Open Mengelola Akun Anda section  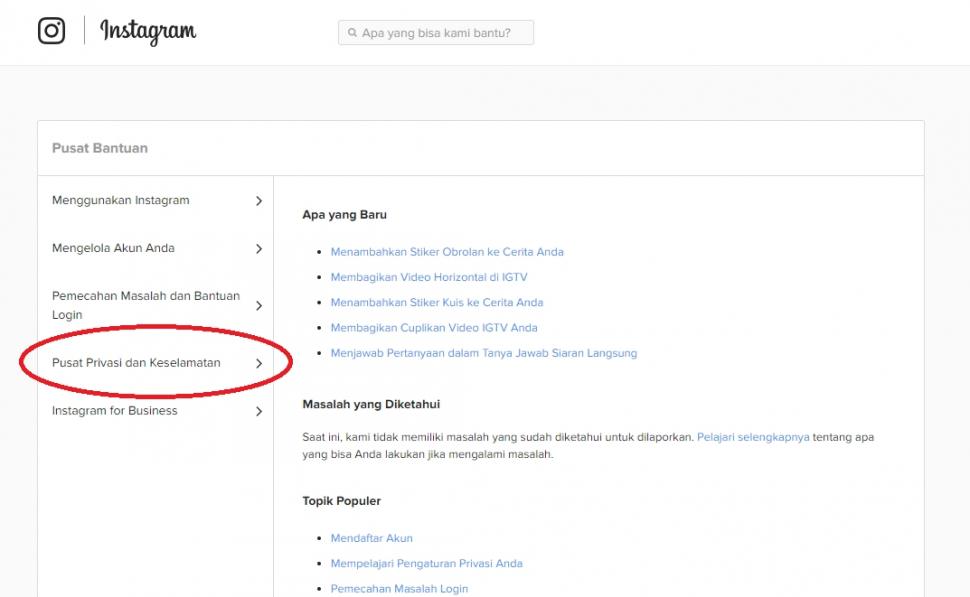(x=113, y=248)
